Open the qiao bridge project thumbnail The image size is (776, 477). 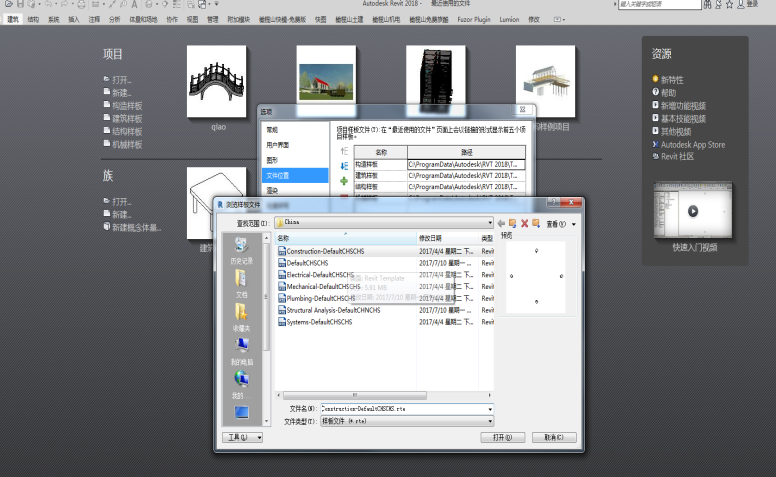click(217, 82)
